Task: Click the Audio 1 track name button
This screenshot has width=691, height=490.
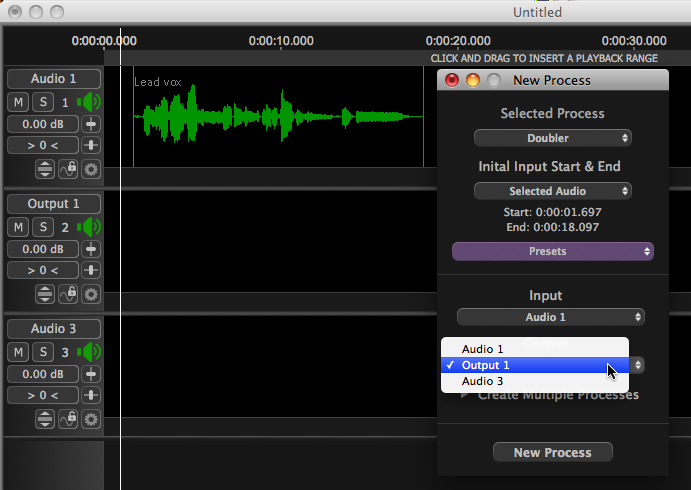Action: (54, 79)
